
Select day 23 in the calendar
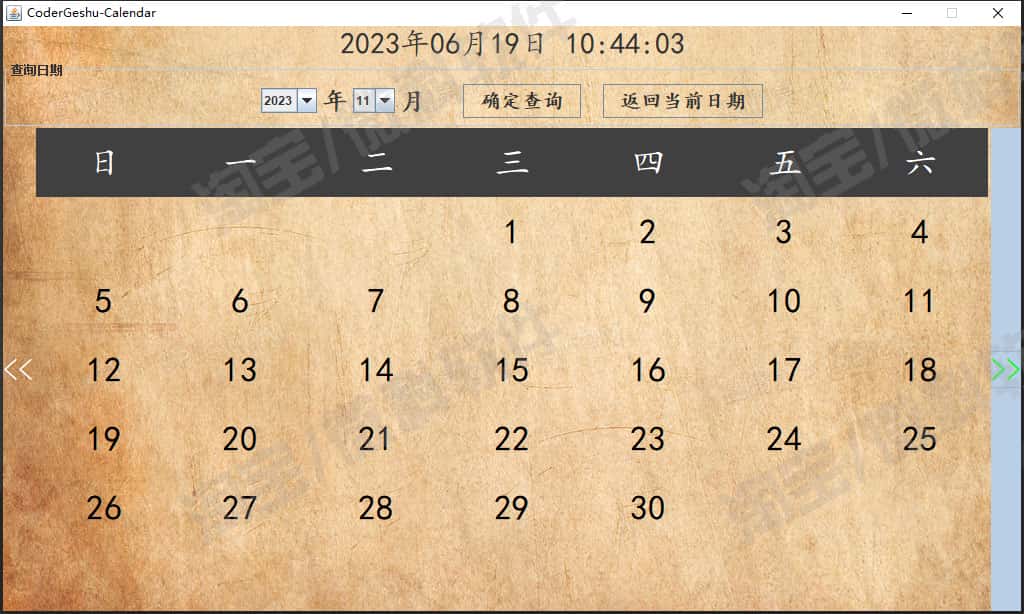point(647,439)
